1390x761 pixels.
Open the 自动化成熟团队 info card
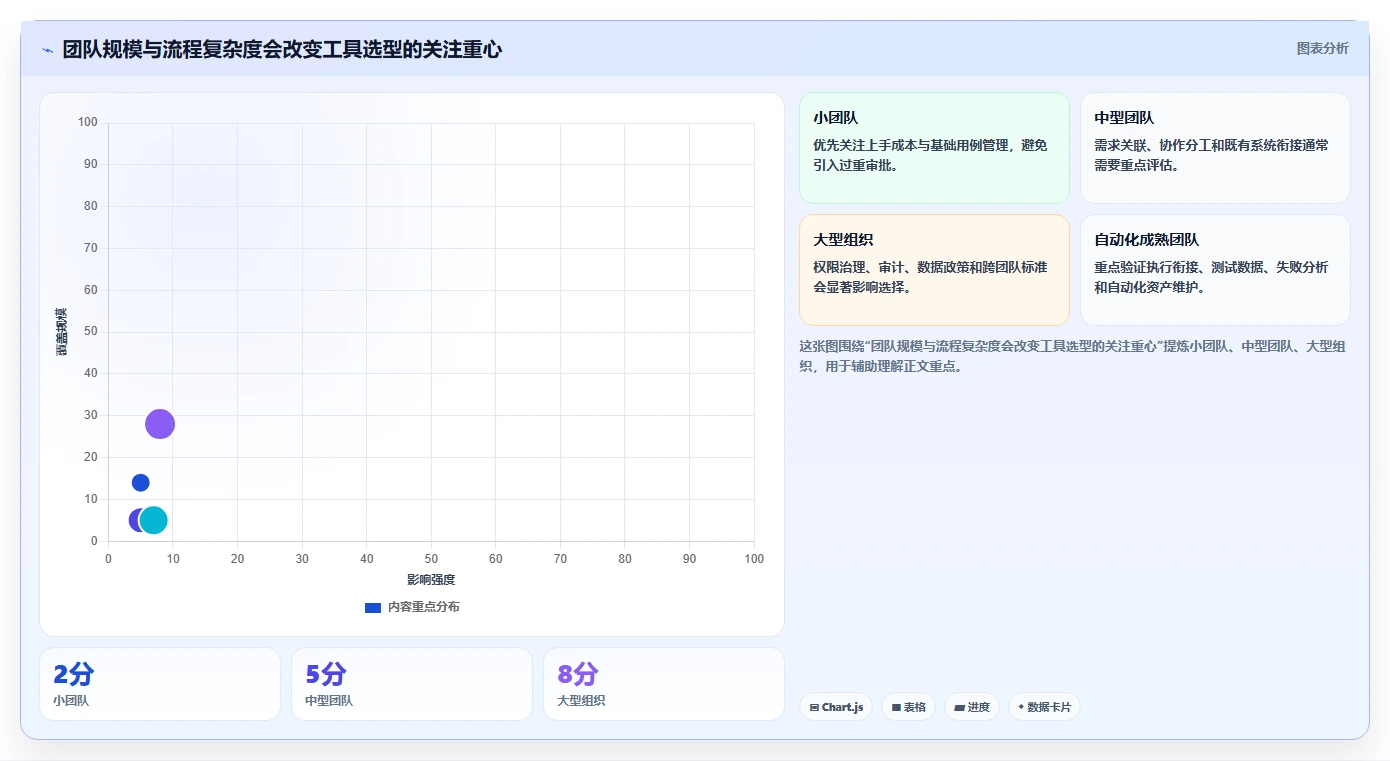pyautogui.click(x=1215, y=270)
